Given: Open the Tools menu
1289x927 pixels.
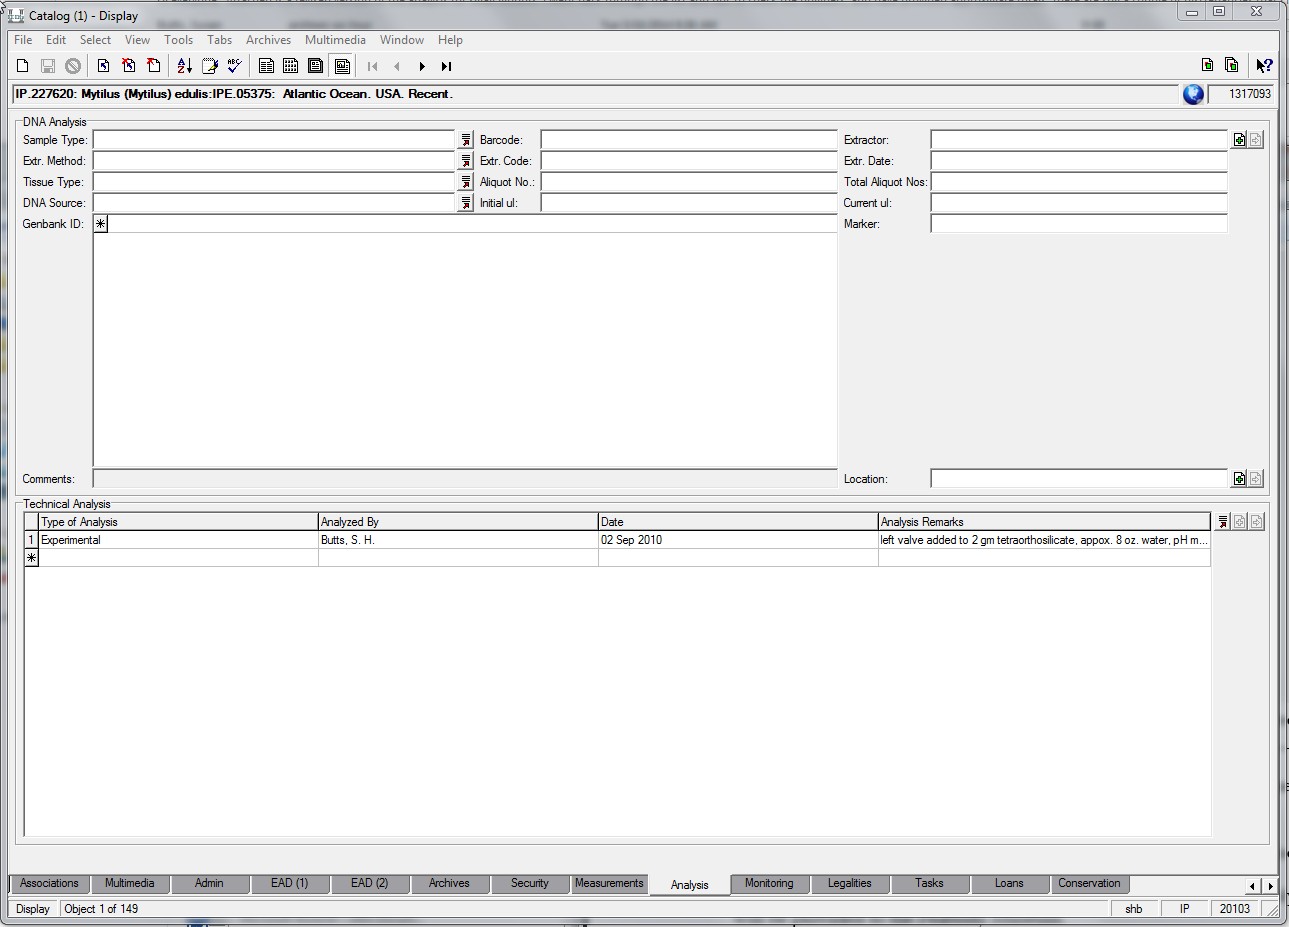Looking at the screenshot, I should tap(179, 40).
